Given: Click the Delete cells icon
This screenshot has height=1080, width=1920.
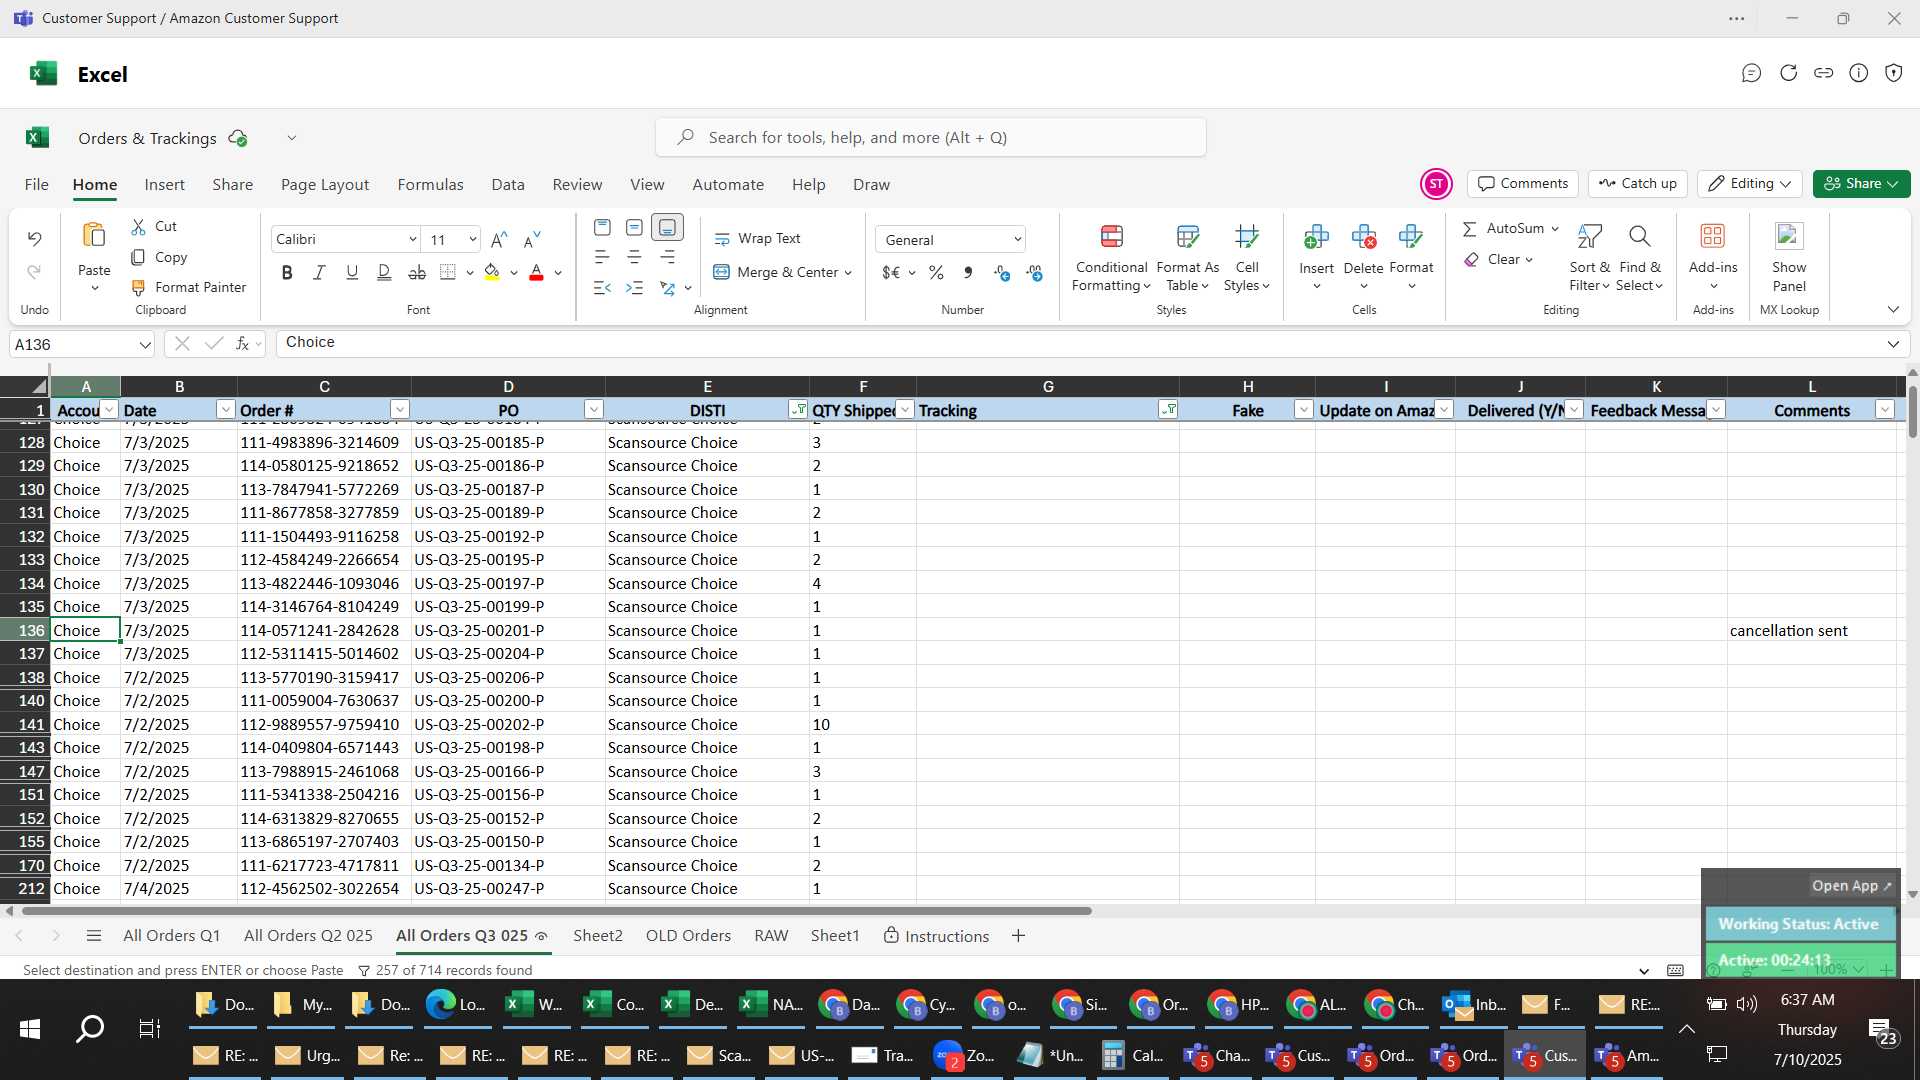Looking at the screenshot, I should click(1363, 237).
